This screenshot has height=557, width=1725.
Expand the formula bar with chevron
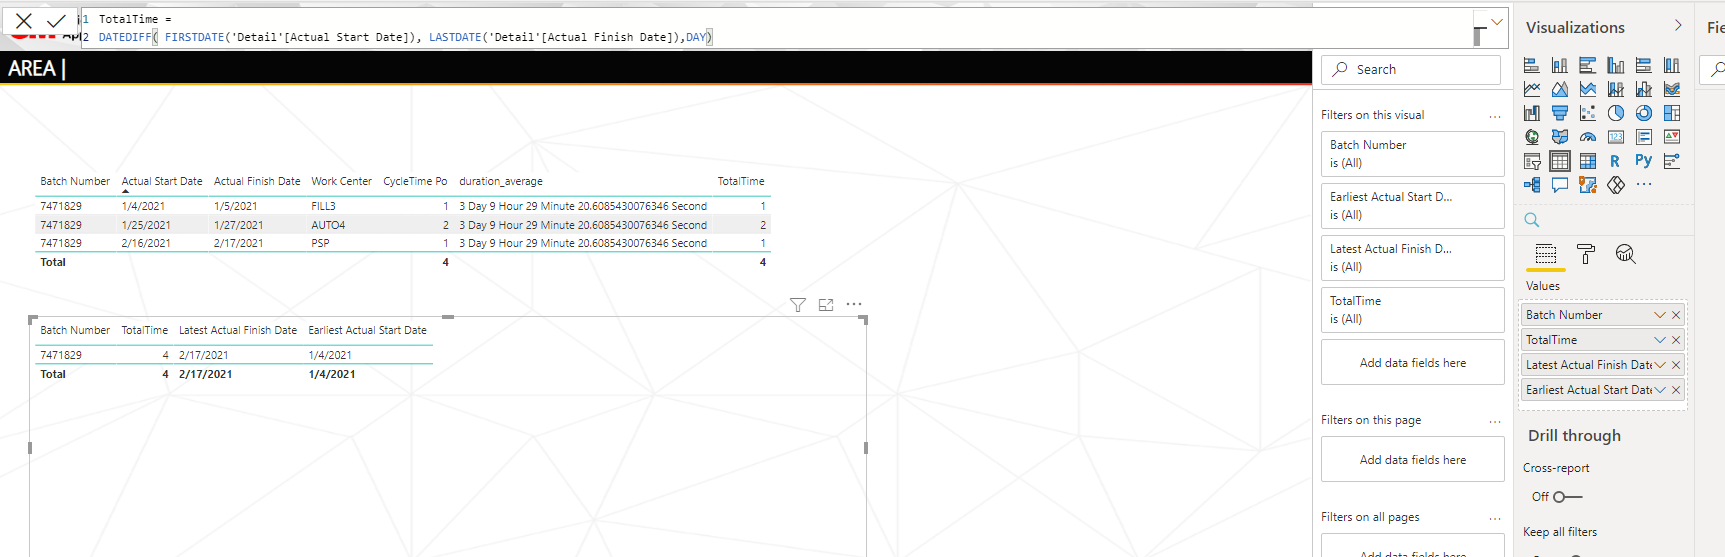(1496, 21)
